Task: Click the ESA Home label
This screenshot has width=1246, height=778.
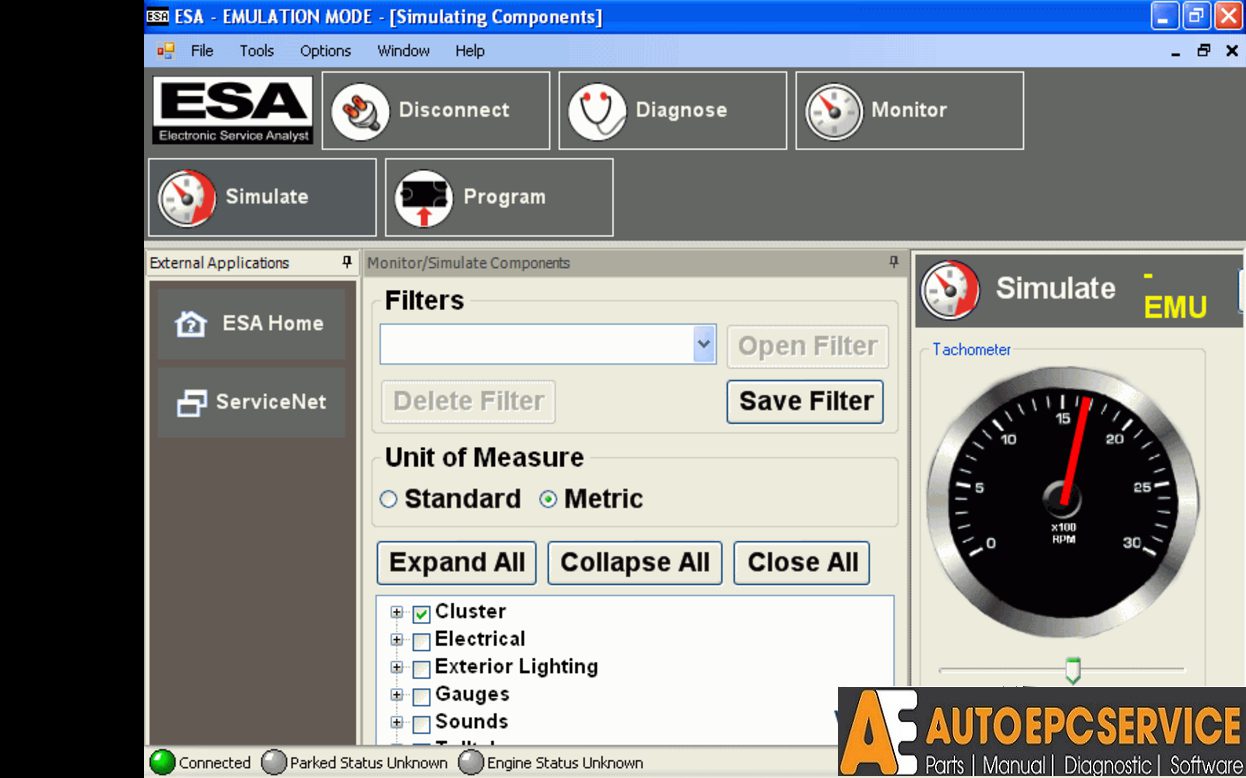Action: (x=273, y=323)
